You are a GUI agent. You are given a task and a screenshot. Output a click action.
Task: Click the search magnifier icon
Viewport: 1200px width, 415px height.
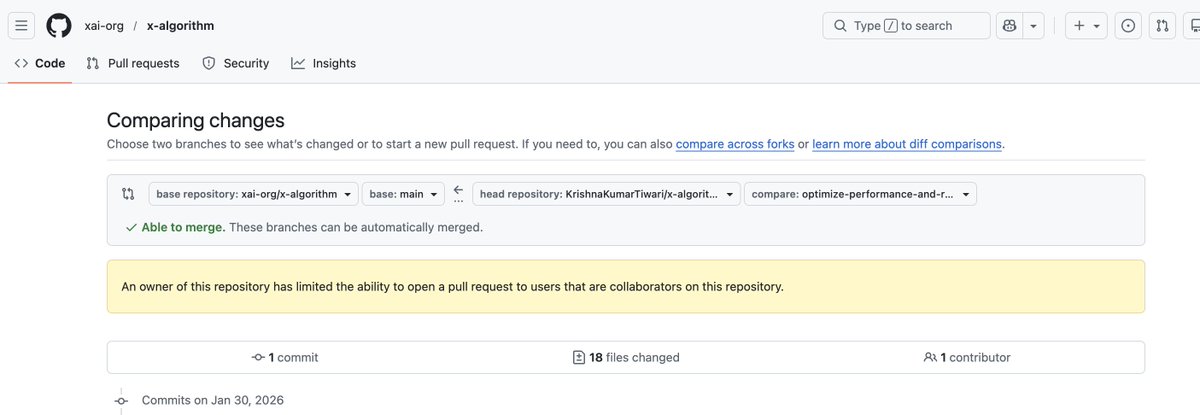click(841, 26)
